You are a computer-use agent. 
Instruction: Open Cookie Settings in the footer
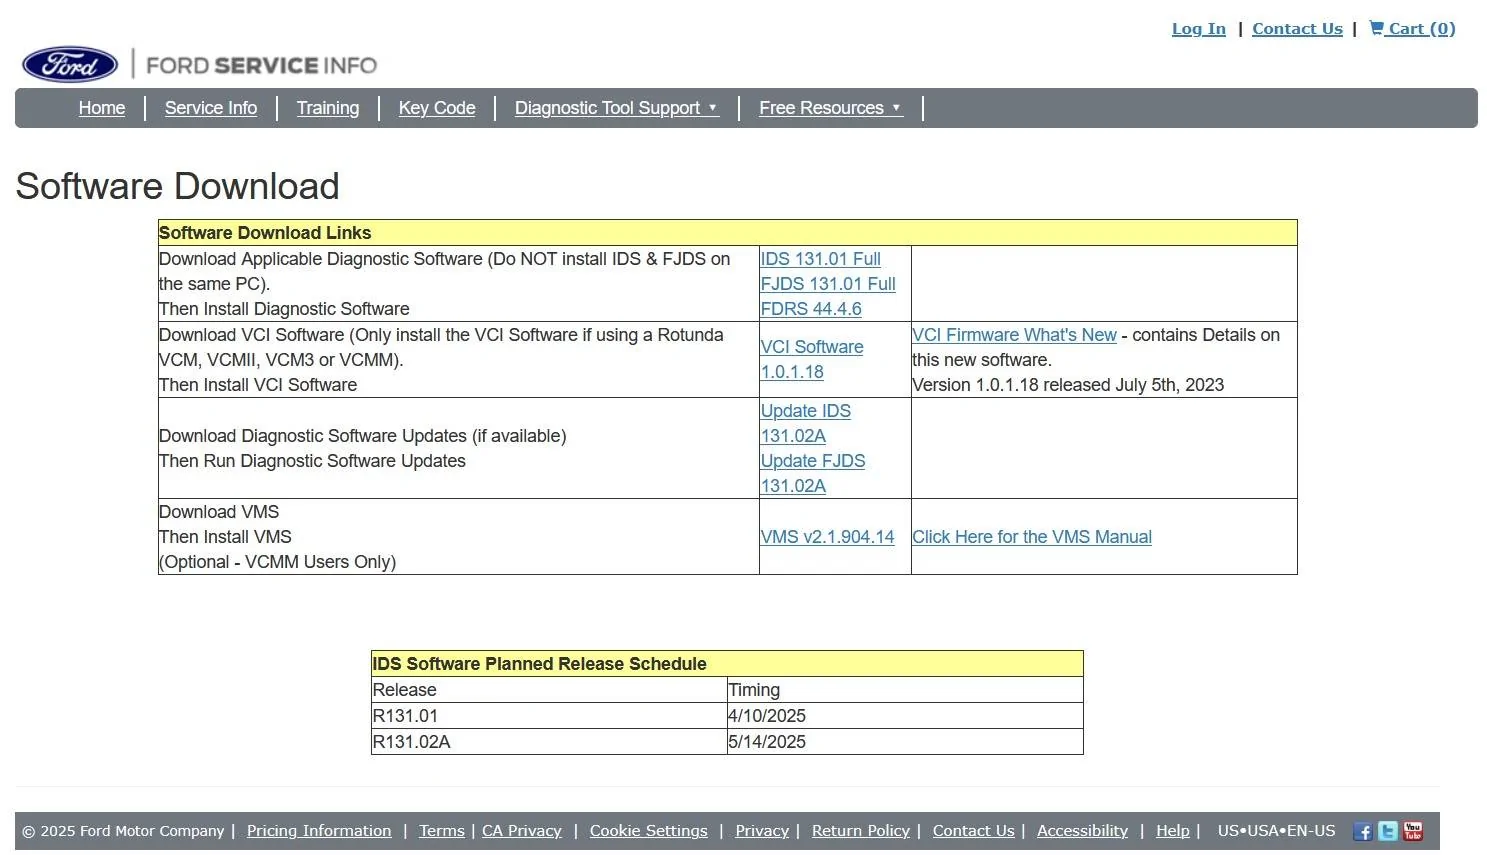tap(649, 831)
